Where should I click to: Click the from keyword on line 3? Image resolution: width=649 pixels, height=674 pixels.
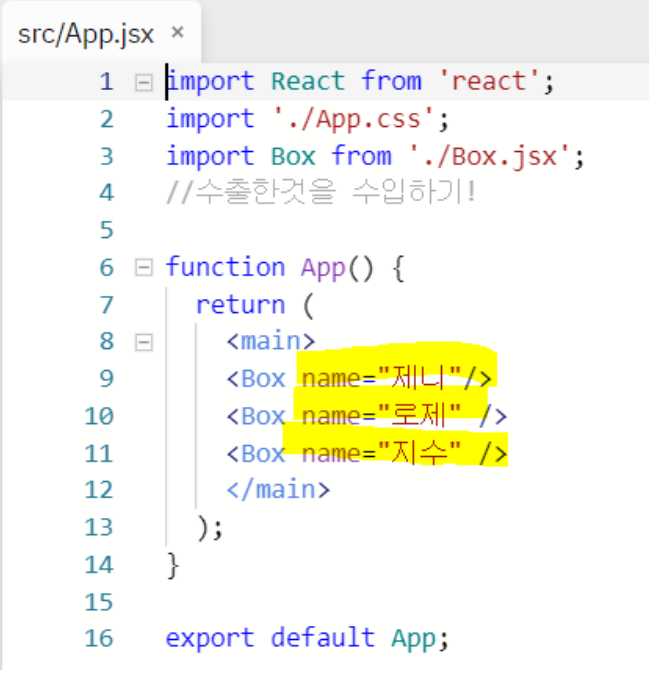[x=361, y=155]
